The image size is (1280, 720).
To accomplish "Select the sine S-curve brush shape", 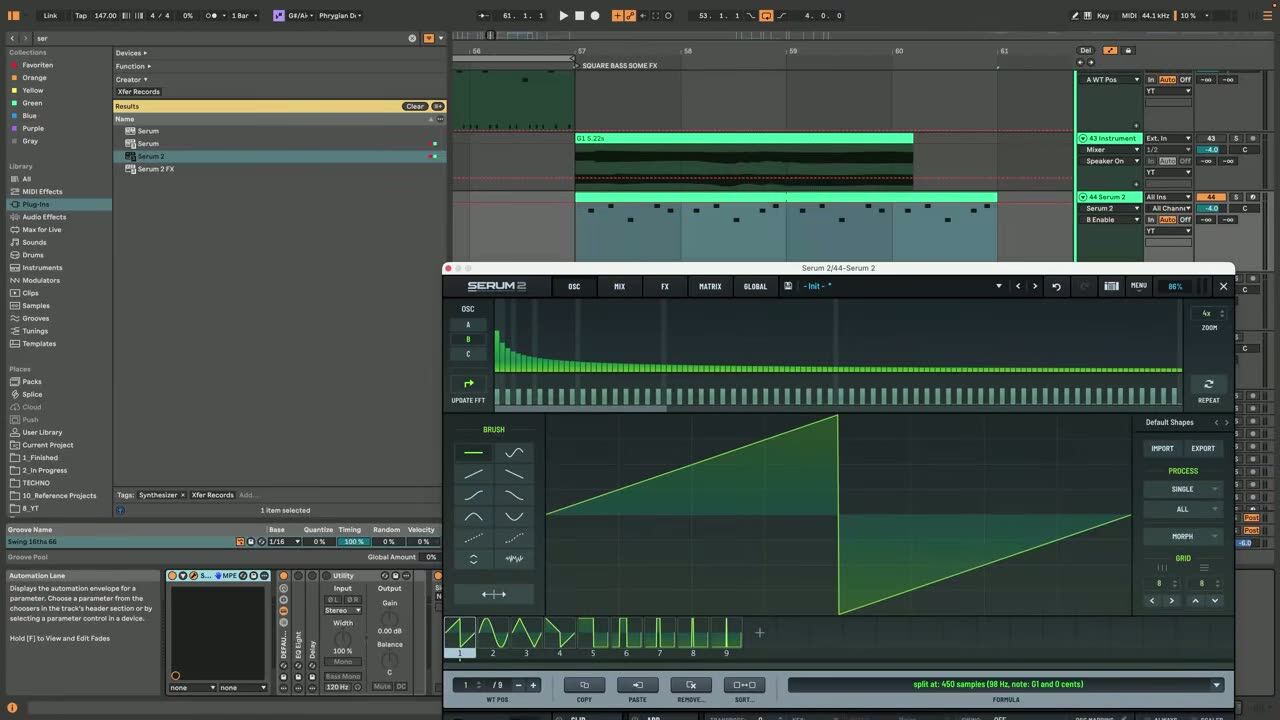I will pos(514,452).
